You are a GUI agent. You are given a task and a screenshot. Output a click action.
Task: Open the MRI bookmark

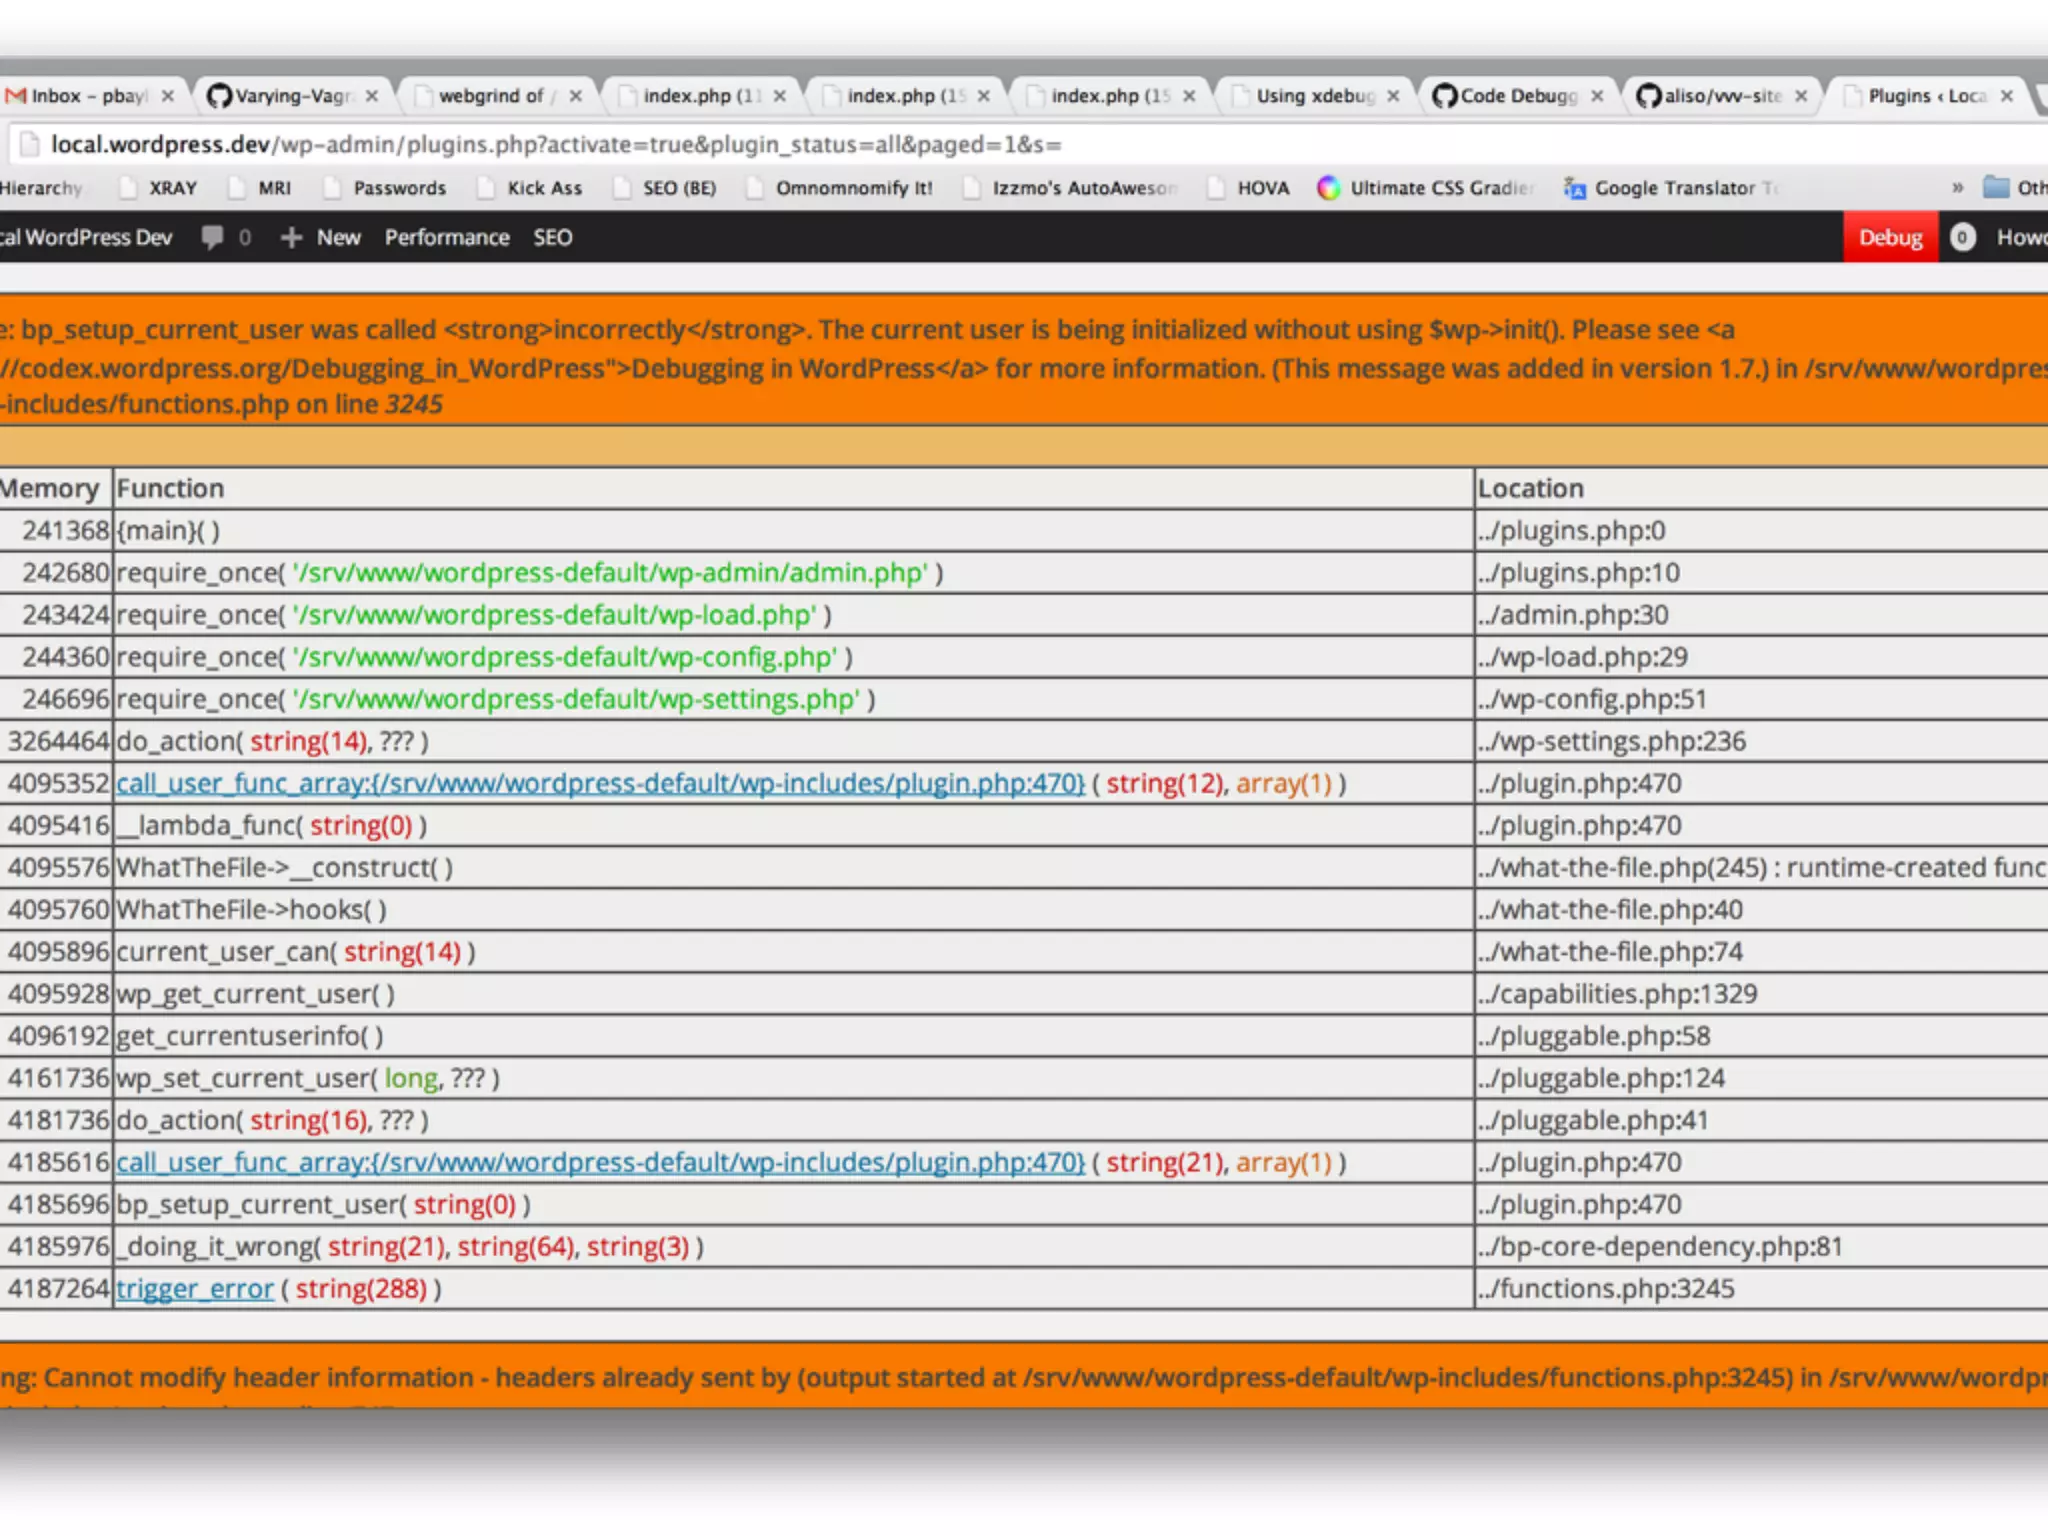point(262,188)
